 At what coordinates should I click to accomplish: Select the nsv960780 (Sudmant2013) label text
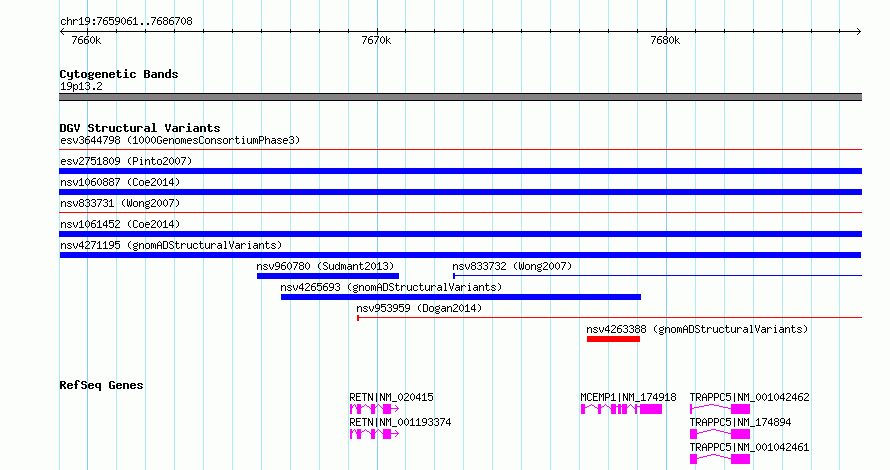(325, 266)
